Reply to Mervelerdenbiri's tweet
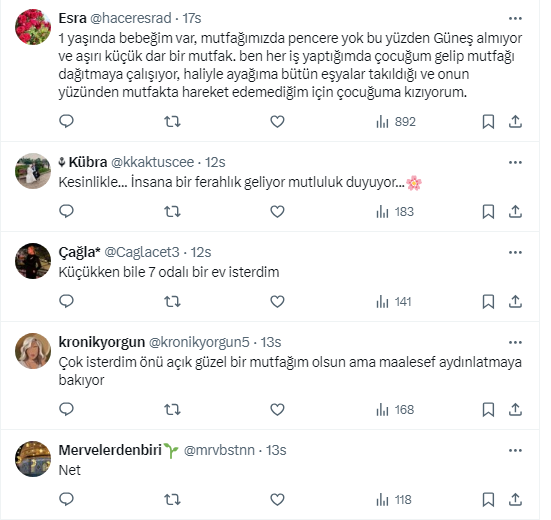 coord(66,500)
